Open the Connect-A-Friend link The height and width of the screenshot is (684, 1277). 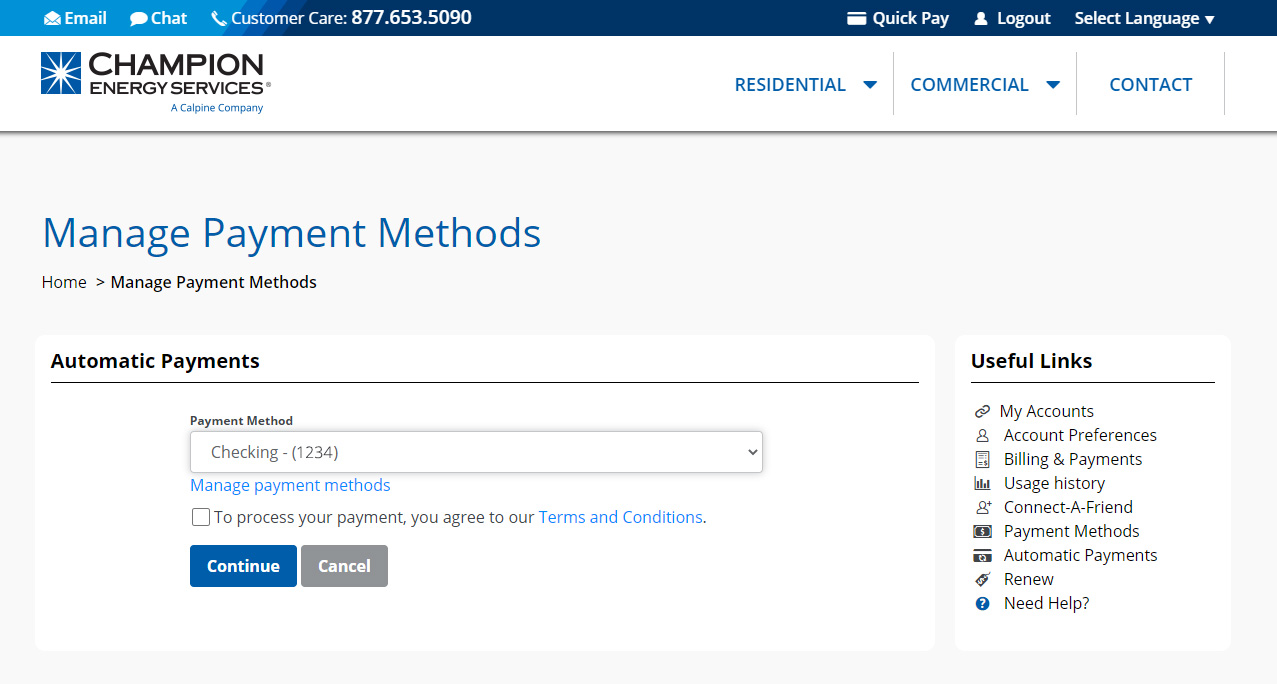[1068, 507]
